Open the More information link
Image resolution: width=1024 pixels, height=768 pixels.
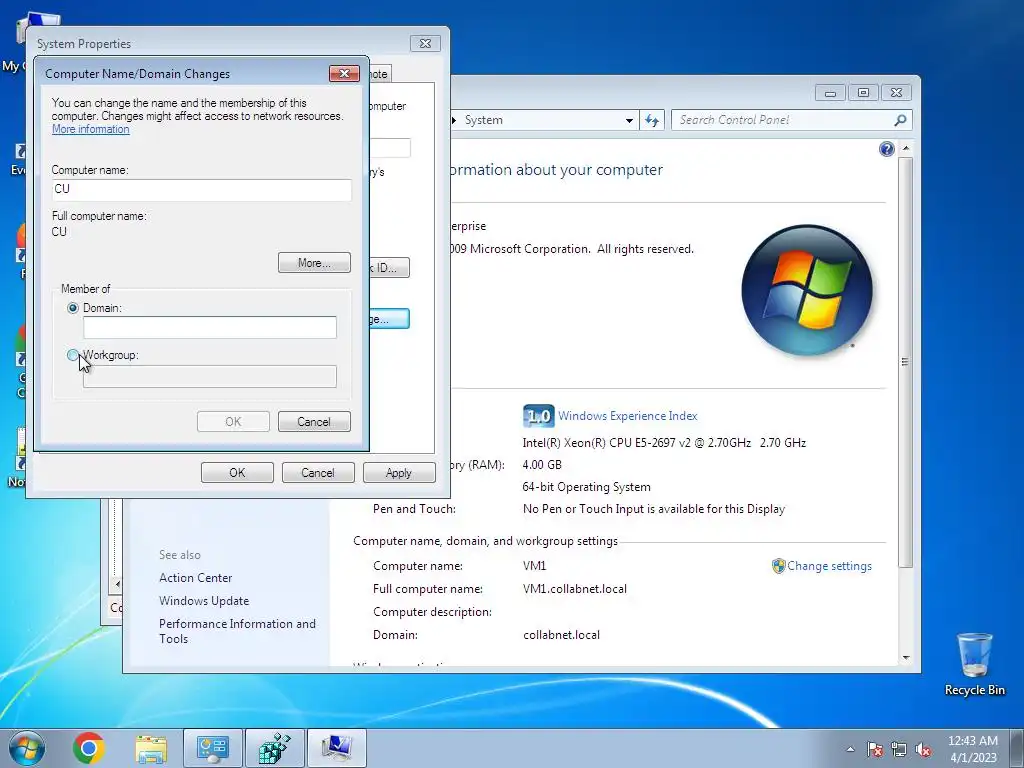click(91, 129)
